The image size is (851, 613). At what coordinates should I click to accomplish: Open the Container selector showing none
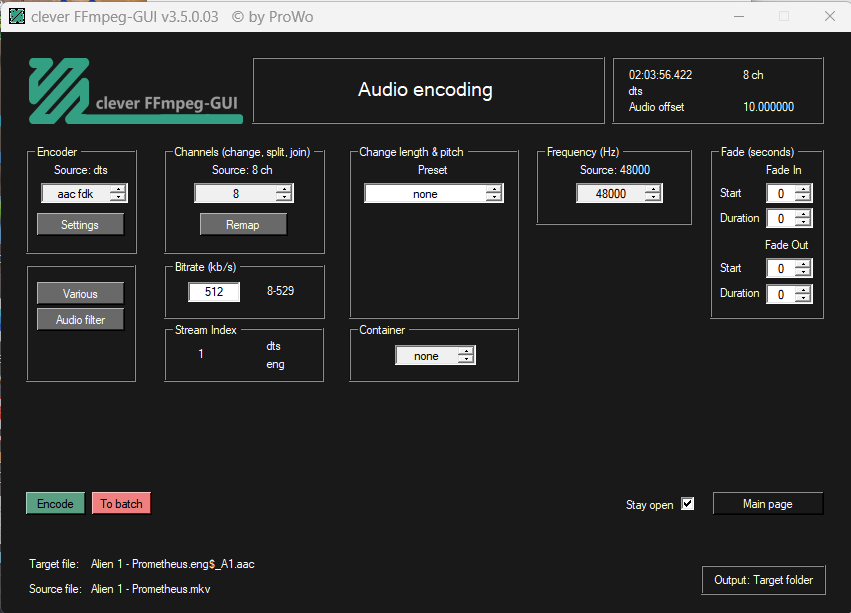[x=435, y=356]
